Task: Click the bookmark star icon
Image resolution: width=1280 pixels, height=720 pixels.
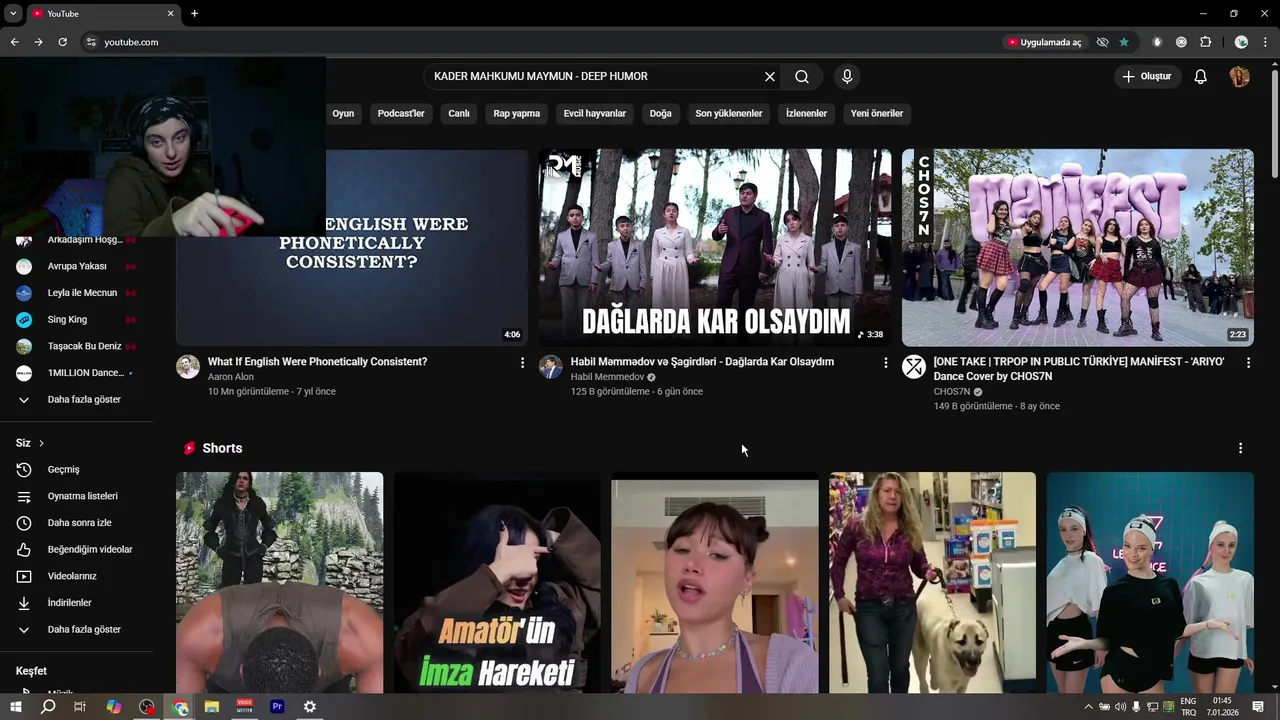Action: point(1124,42)
